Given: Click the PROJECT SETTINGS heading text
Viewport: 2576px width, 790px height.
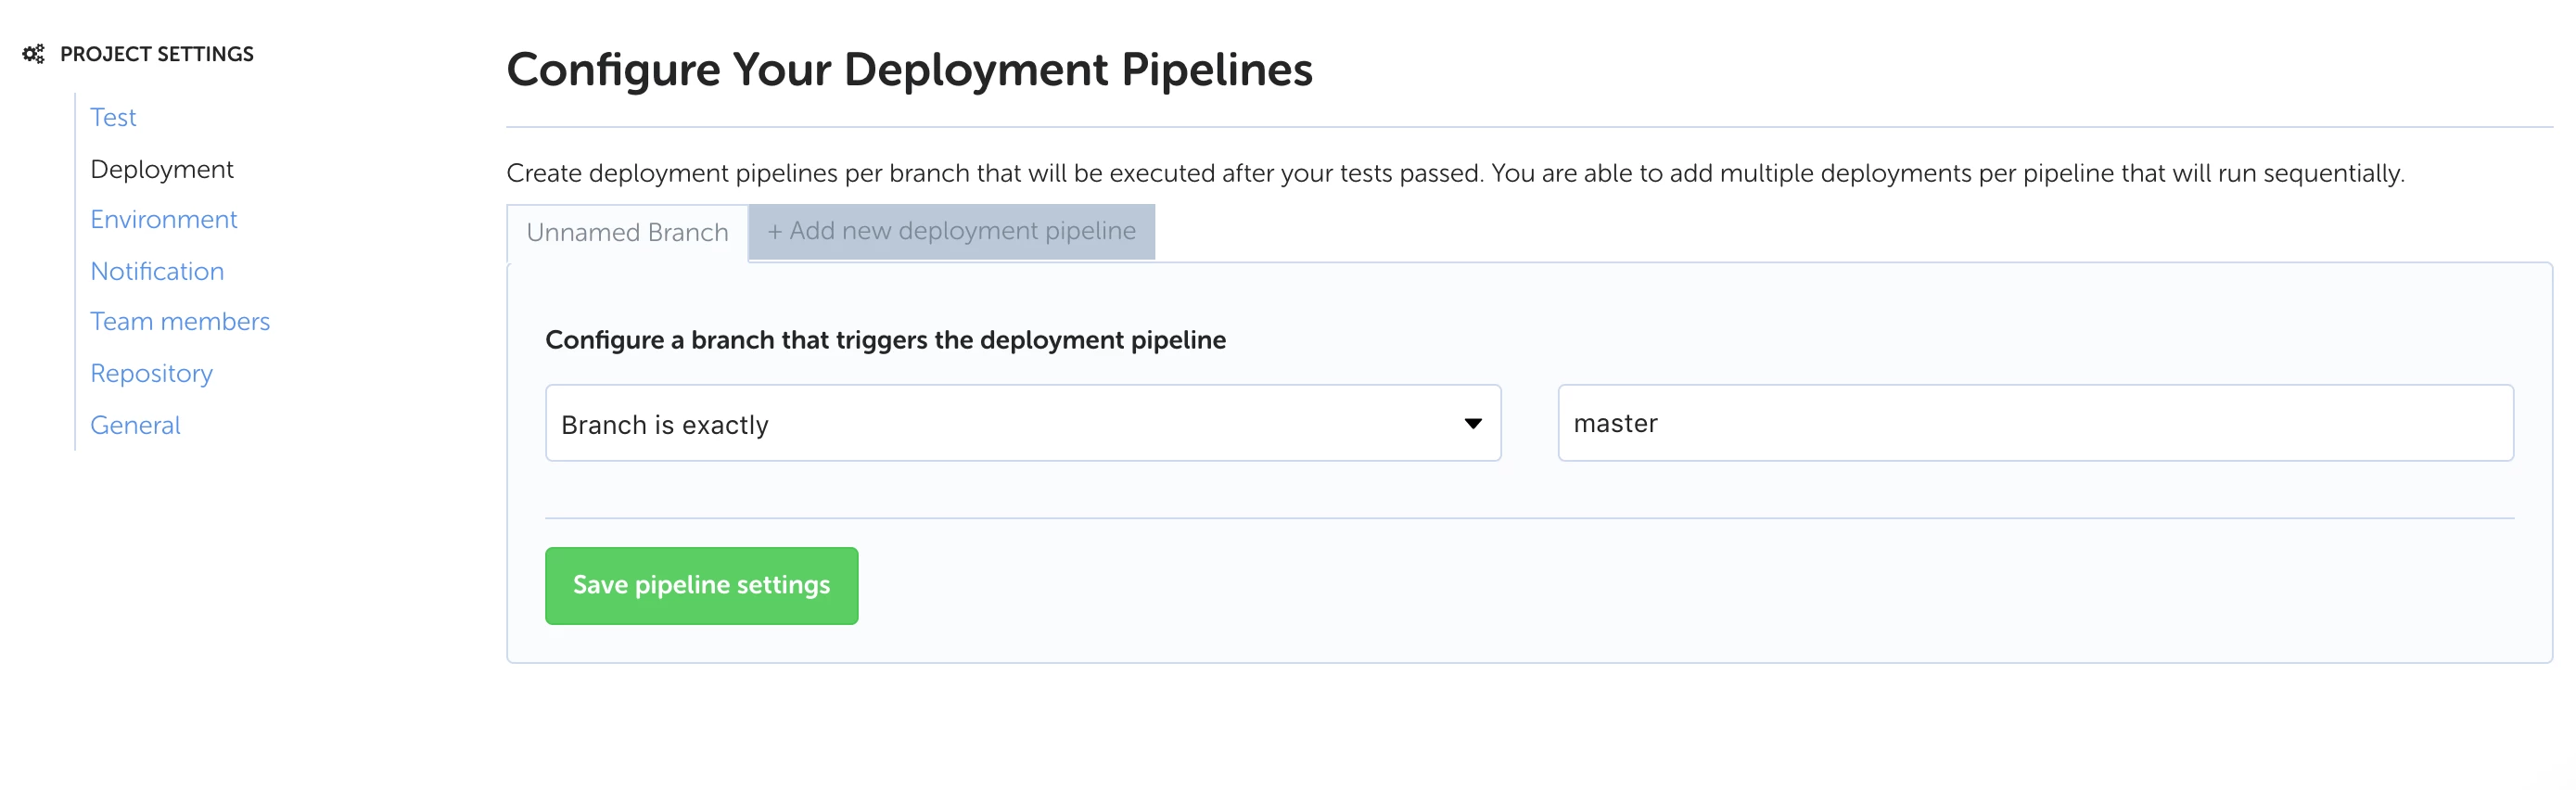Looking at the screenshot, I should point(157,54).
